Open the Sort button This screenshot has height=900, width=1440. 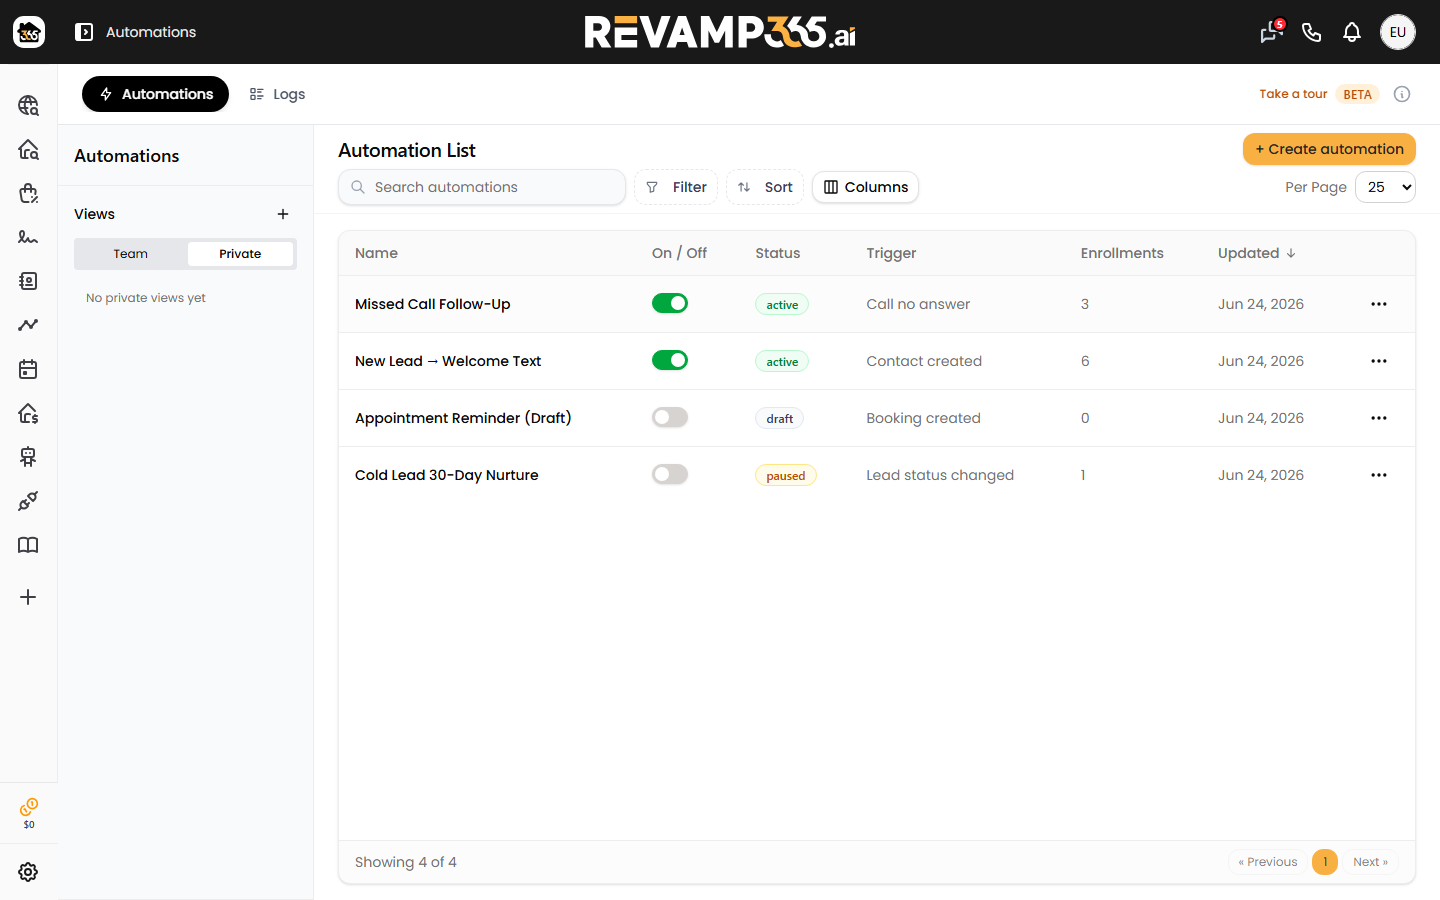765,187
